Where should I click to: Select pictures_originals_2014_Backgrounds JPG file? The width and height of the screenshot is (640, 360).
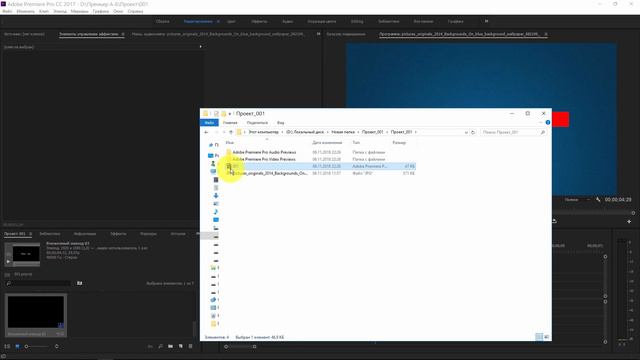pyautogui.click(x=270, y=173)
